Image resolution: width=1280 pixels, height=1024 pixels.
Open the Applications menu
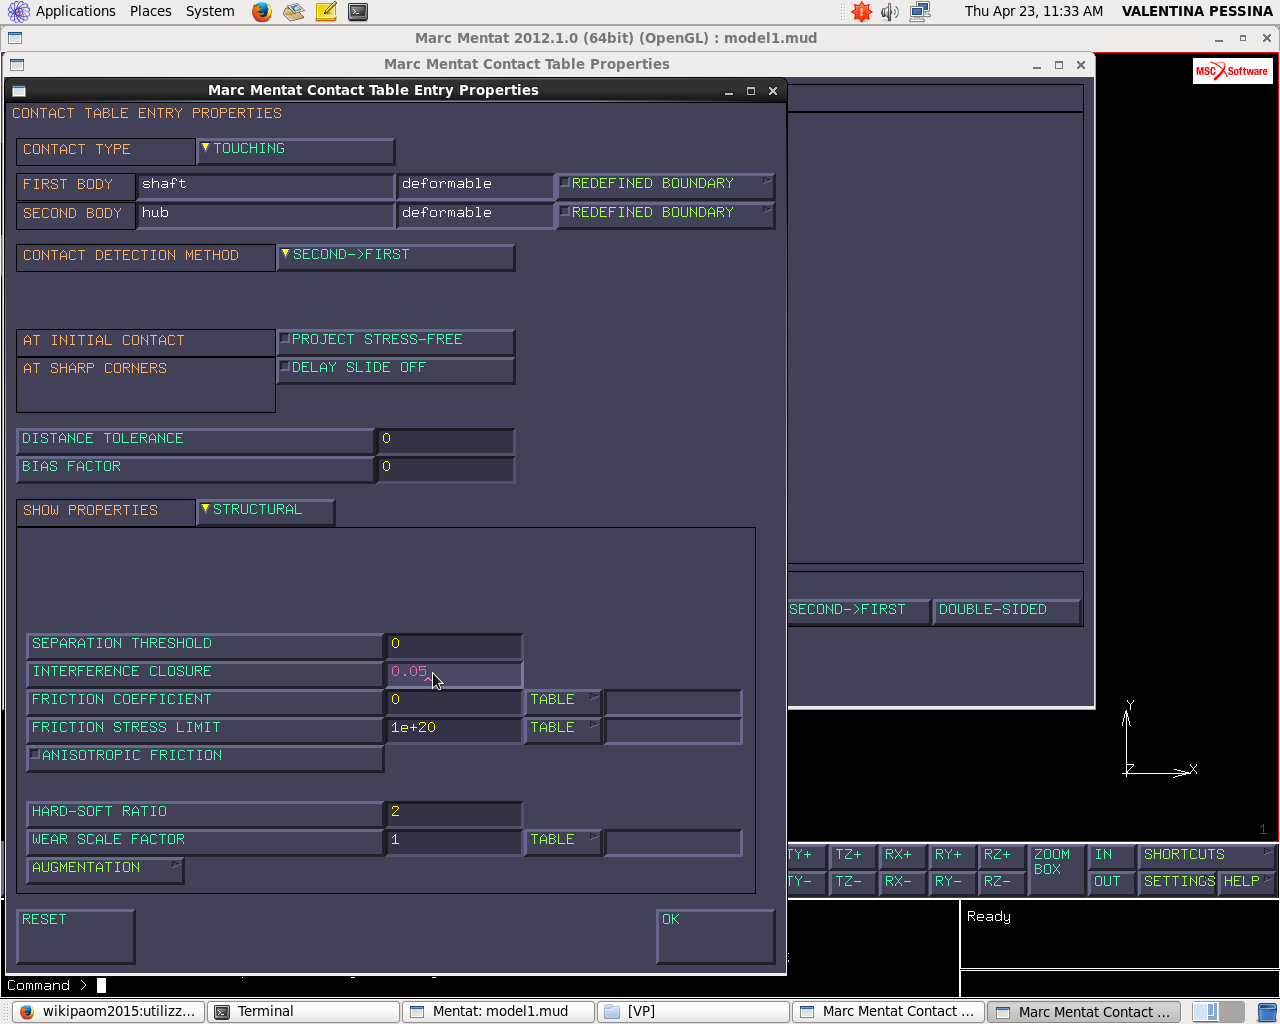(x=63, y=11)
